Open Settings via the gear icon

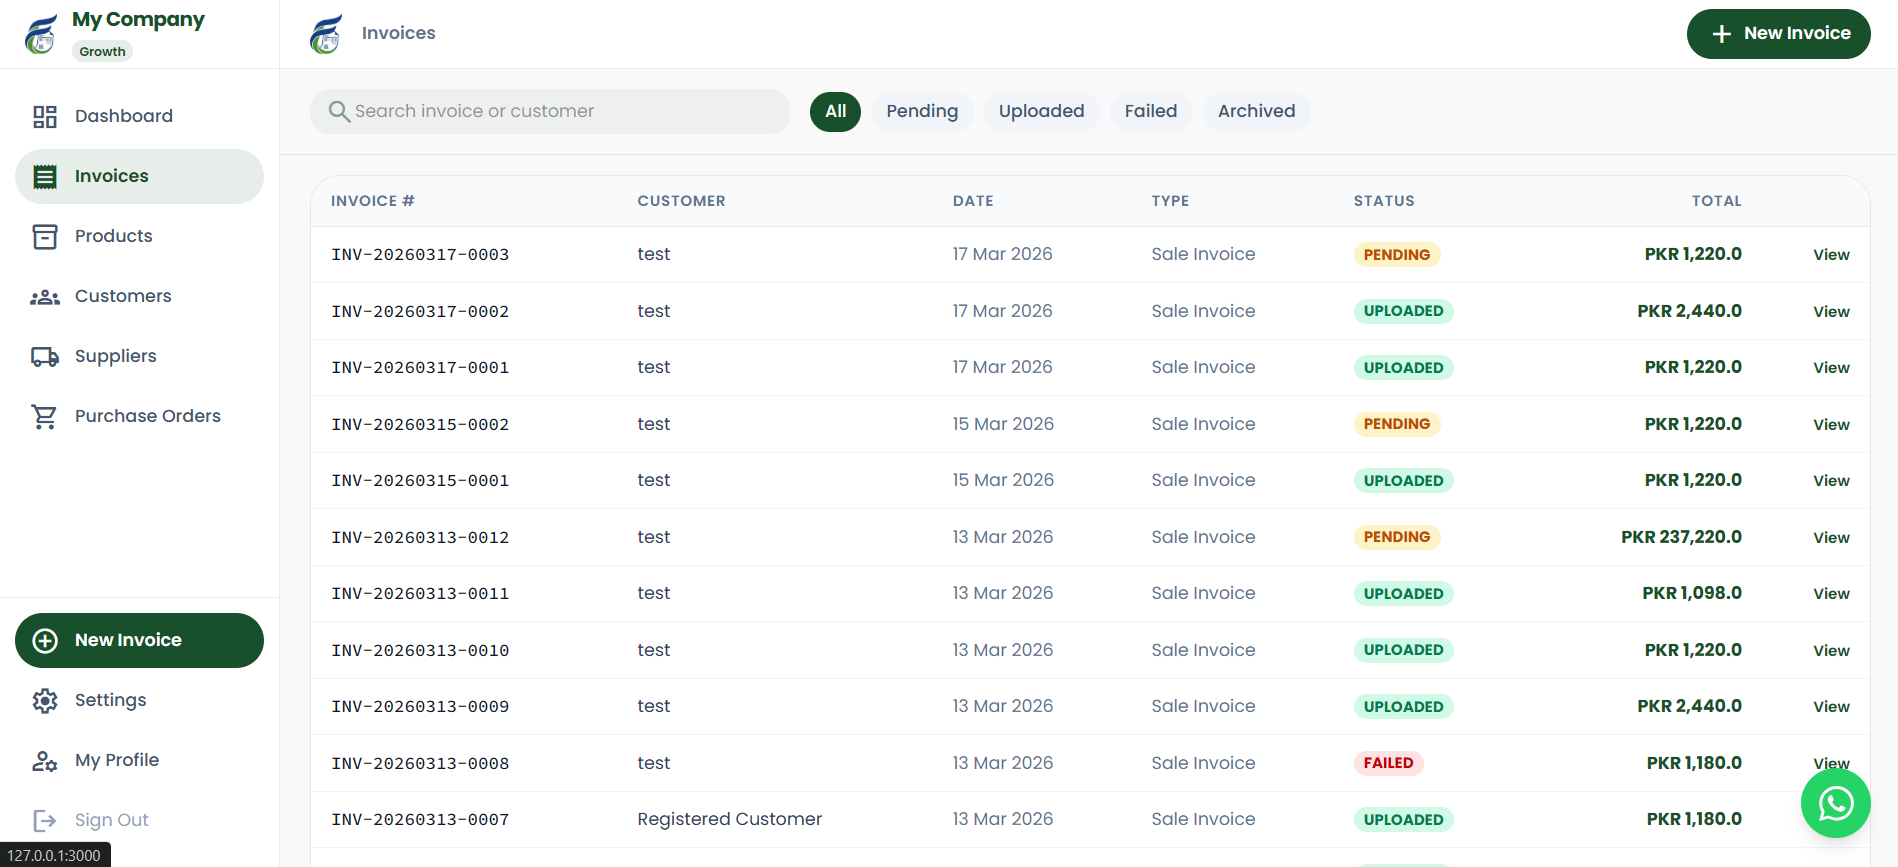(x=45, y=701)
